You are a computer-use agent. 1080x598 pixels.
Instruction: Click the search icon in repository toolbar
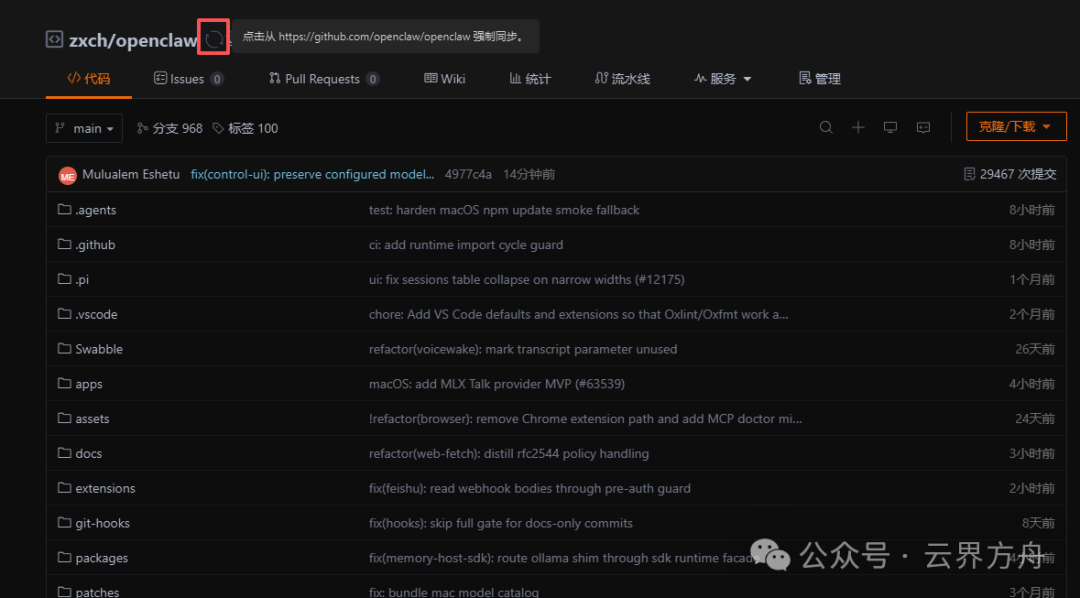pos(826,127)
